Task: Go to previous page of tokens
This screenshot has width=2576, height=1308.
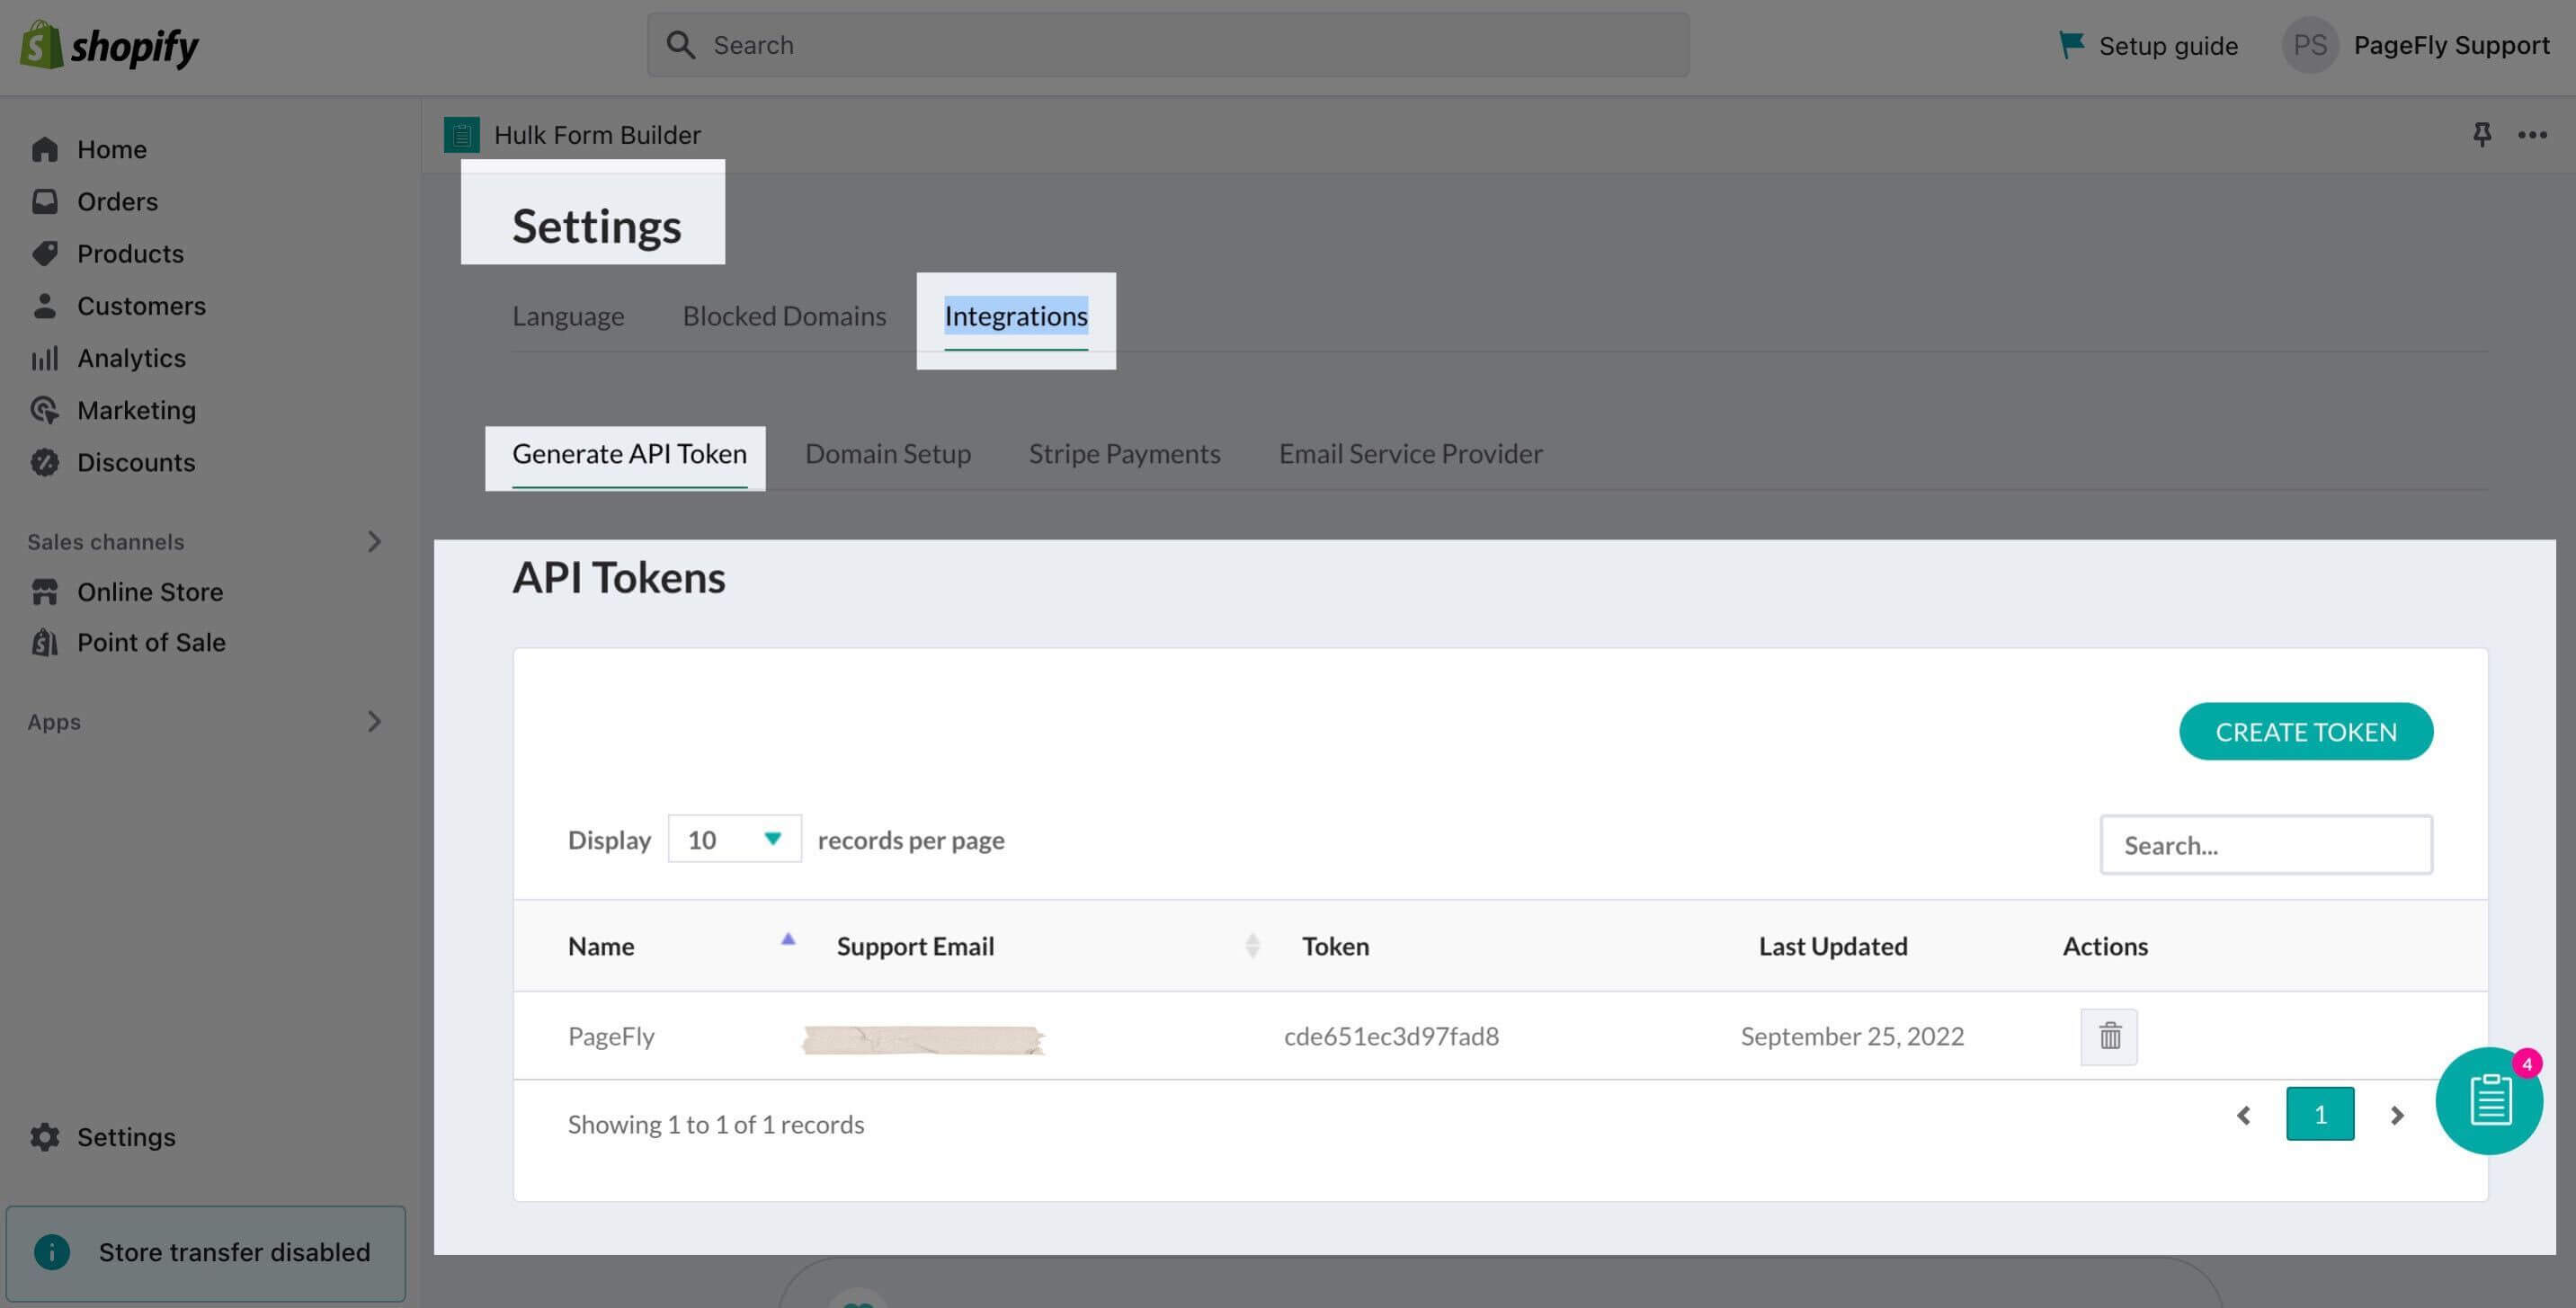Action: (2243, 1114)
